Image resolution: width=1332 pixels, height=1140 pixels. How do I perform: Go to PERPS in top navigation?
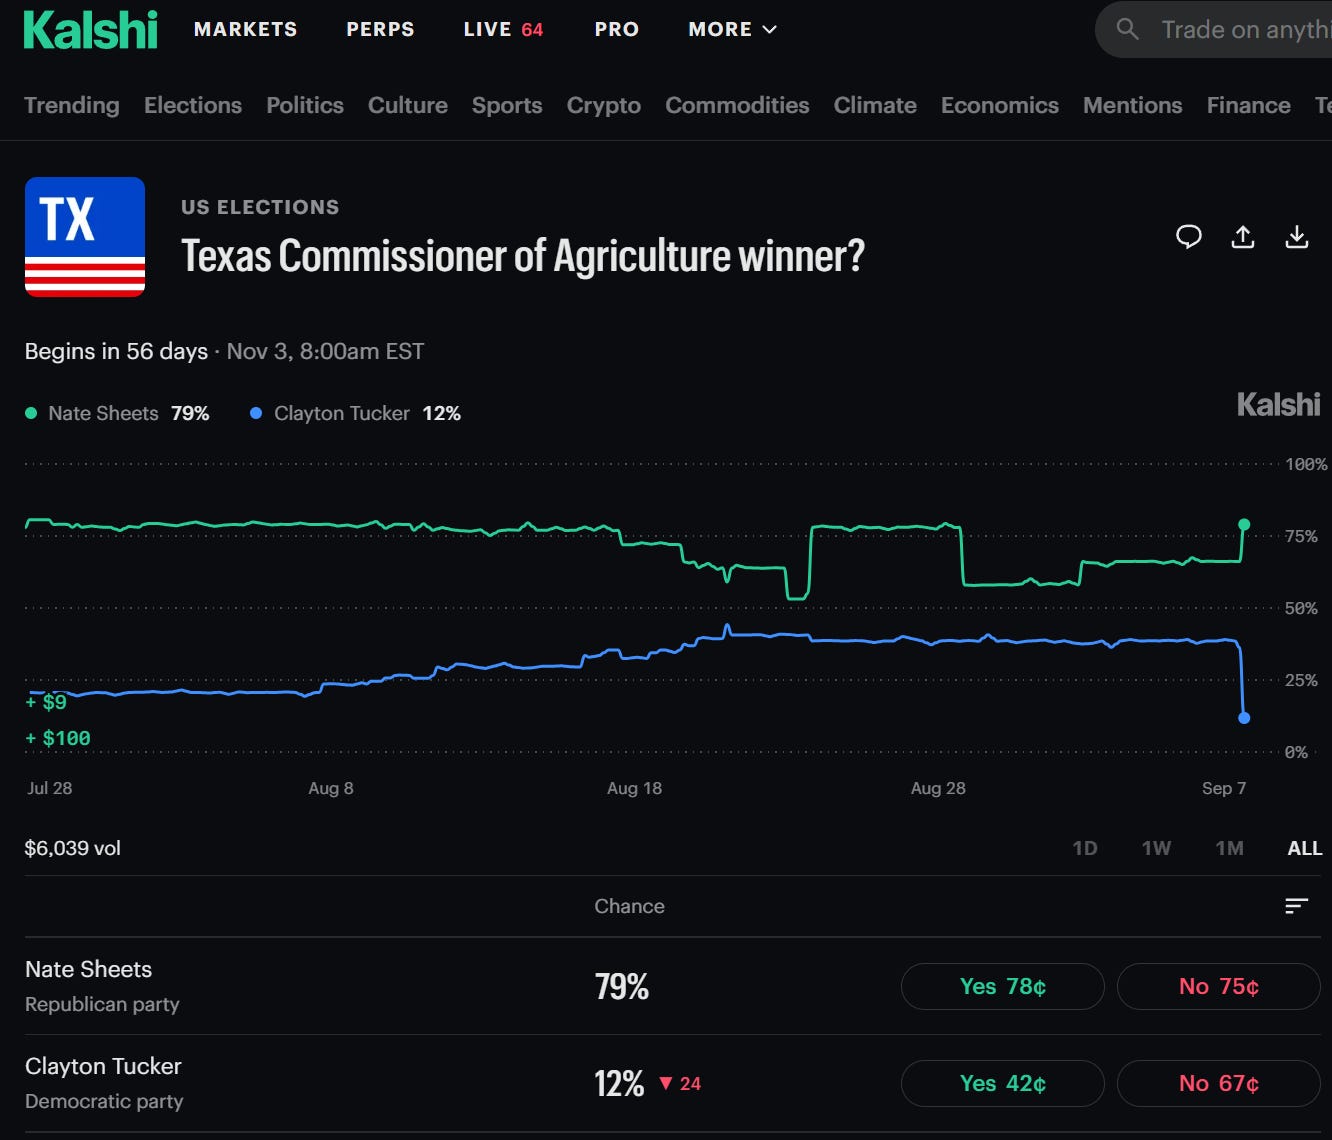point(380,30)
